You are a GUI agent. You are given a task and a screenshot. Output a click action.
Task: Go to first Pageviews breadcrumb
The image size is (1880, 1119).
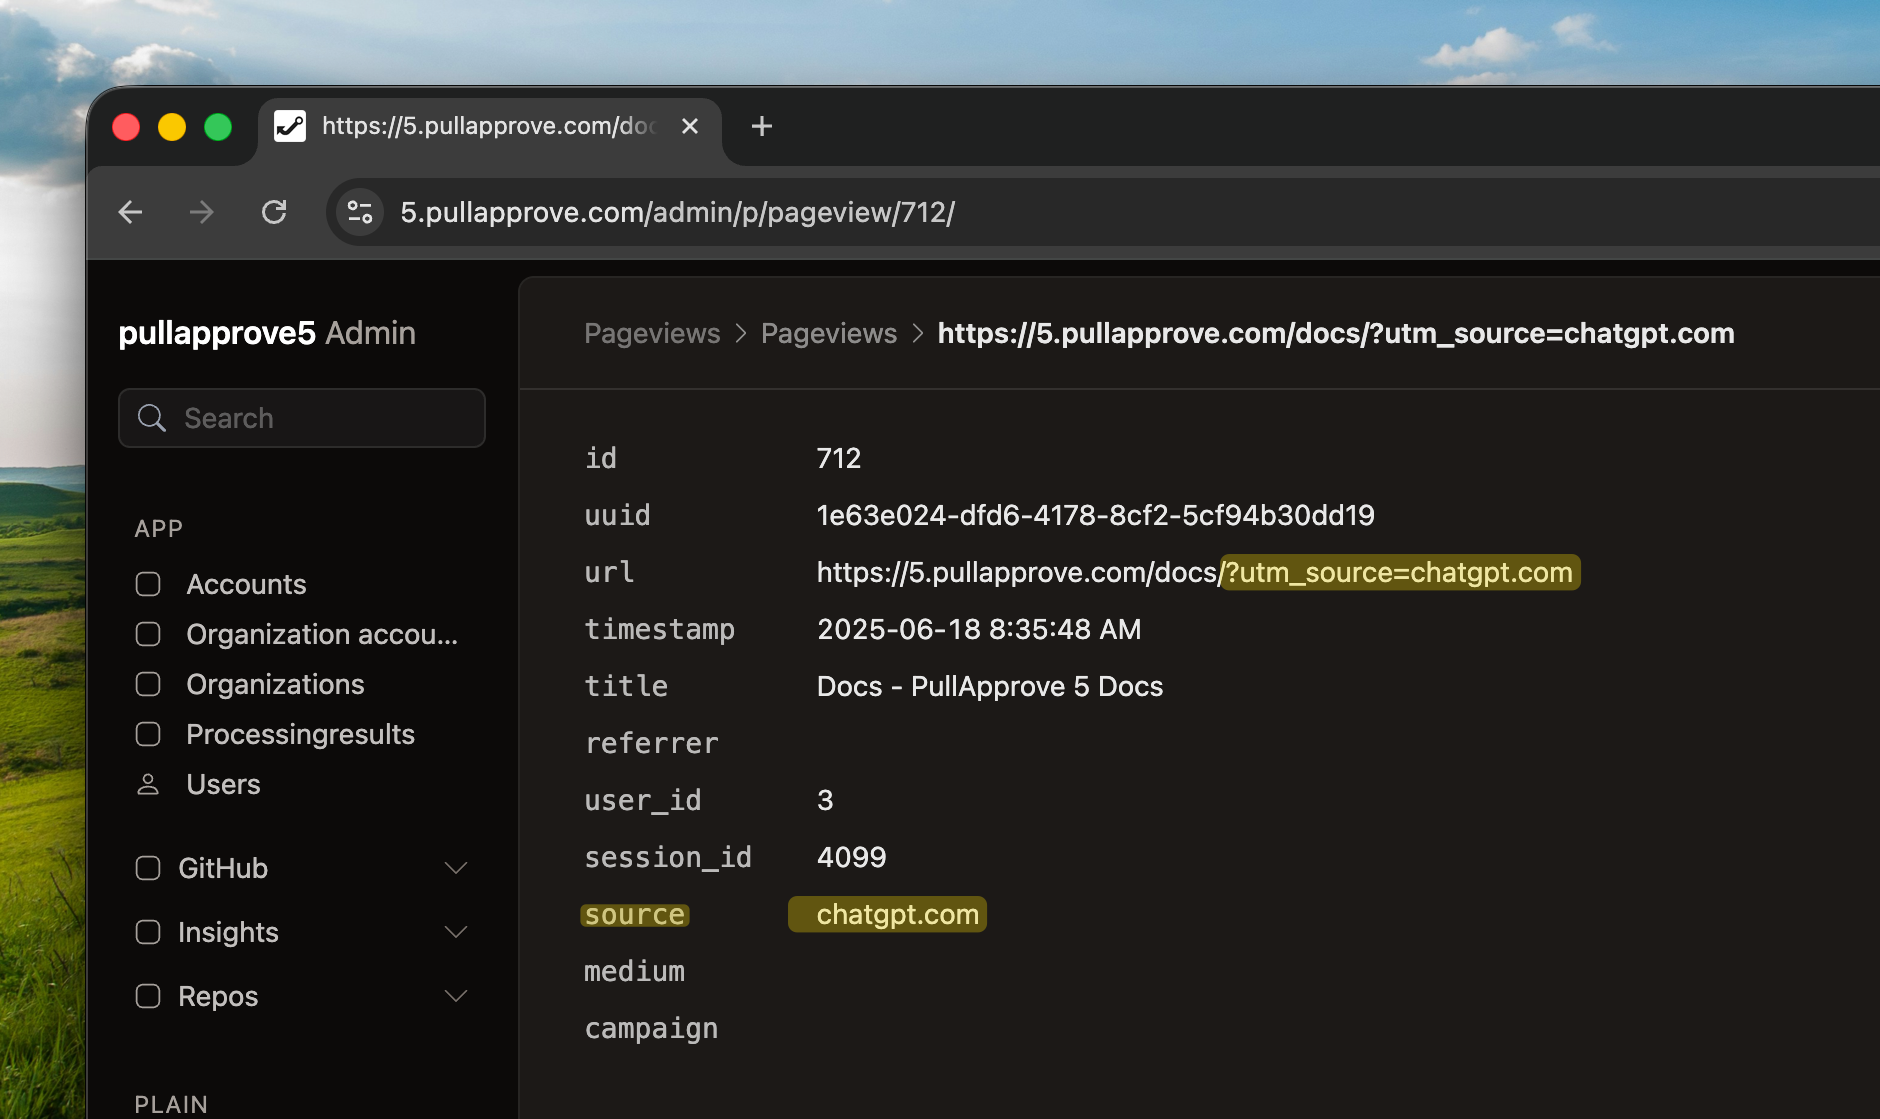651,333
